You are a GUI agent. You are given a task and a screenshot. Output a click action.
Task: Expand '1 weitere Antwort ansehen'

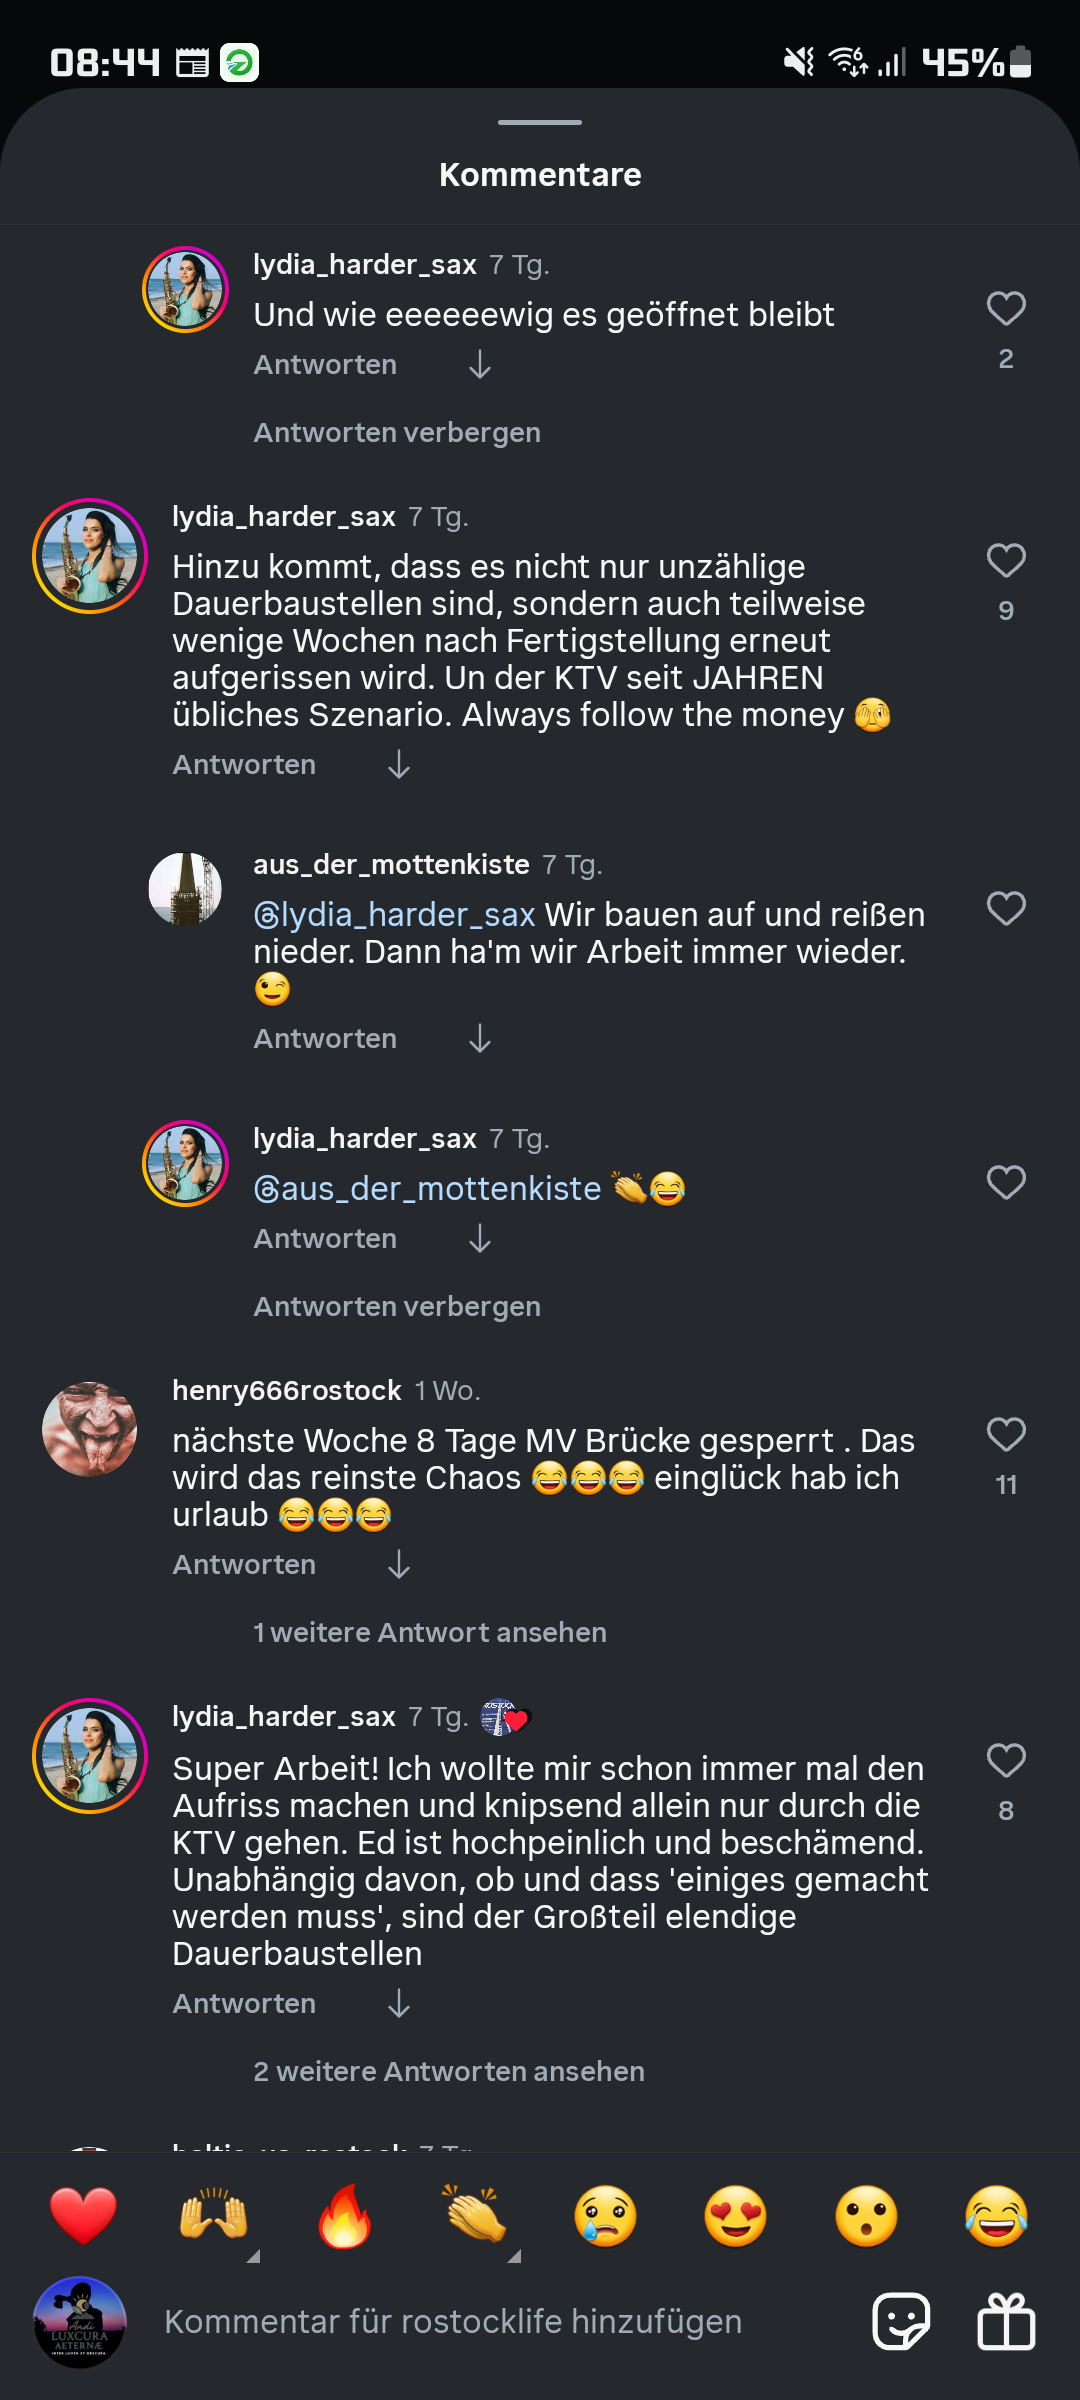click(x=430, y=1632)
